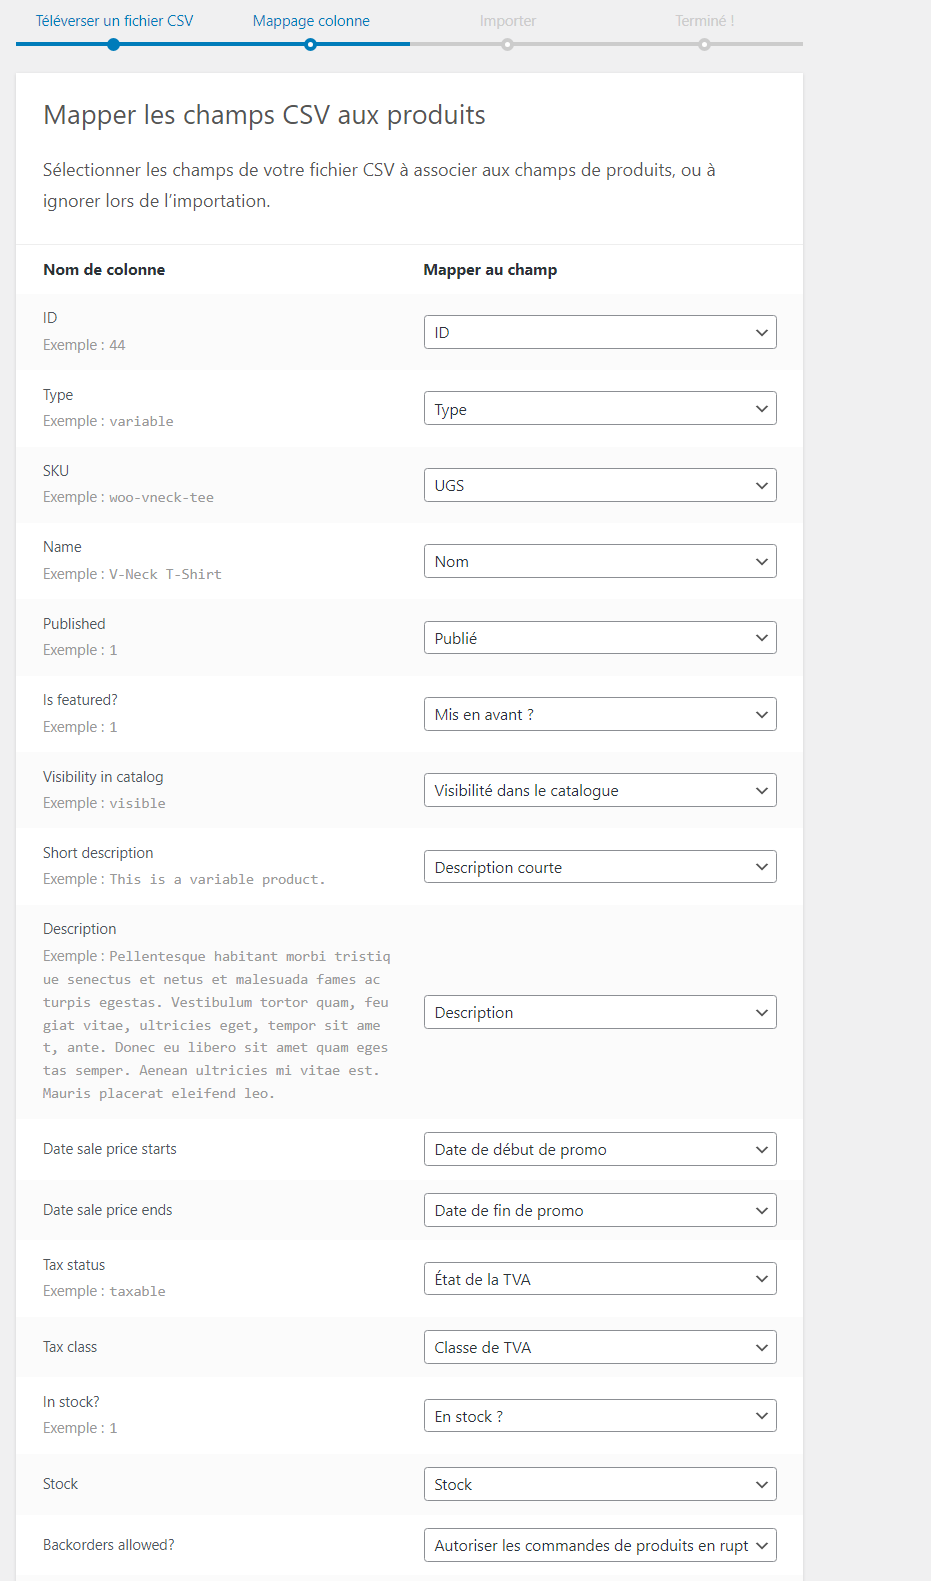Screen dimensions: 931x1581
Task: Expand the 'Description courte' dropdown
Action: click(600, 867)
